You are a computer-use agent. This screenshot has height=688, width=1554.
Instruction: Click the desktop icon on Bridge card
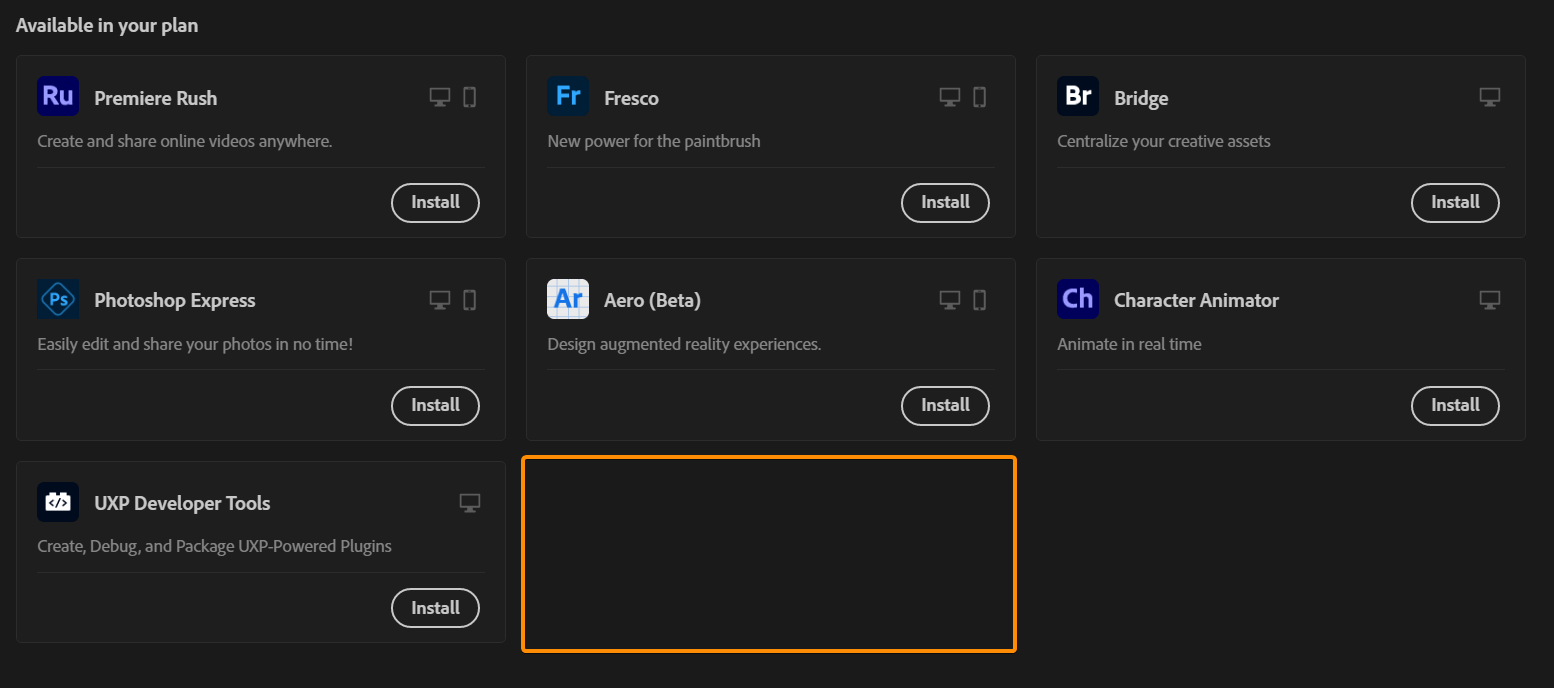(1489, 96)
